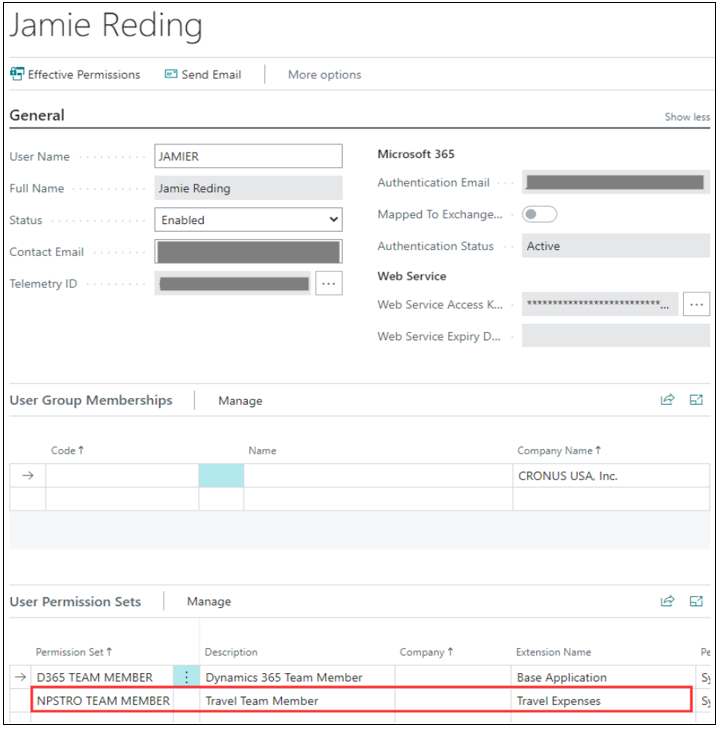Click the Web Service Access Key field

(x=600, y=304)
